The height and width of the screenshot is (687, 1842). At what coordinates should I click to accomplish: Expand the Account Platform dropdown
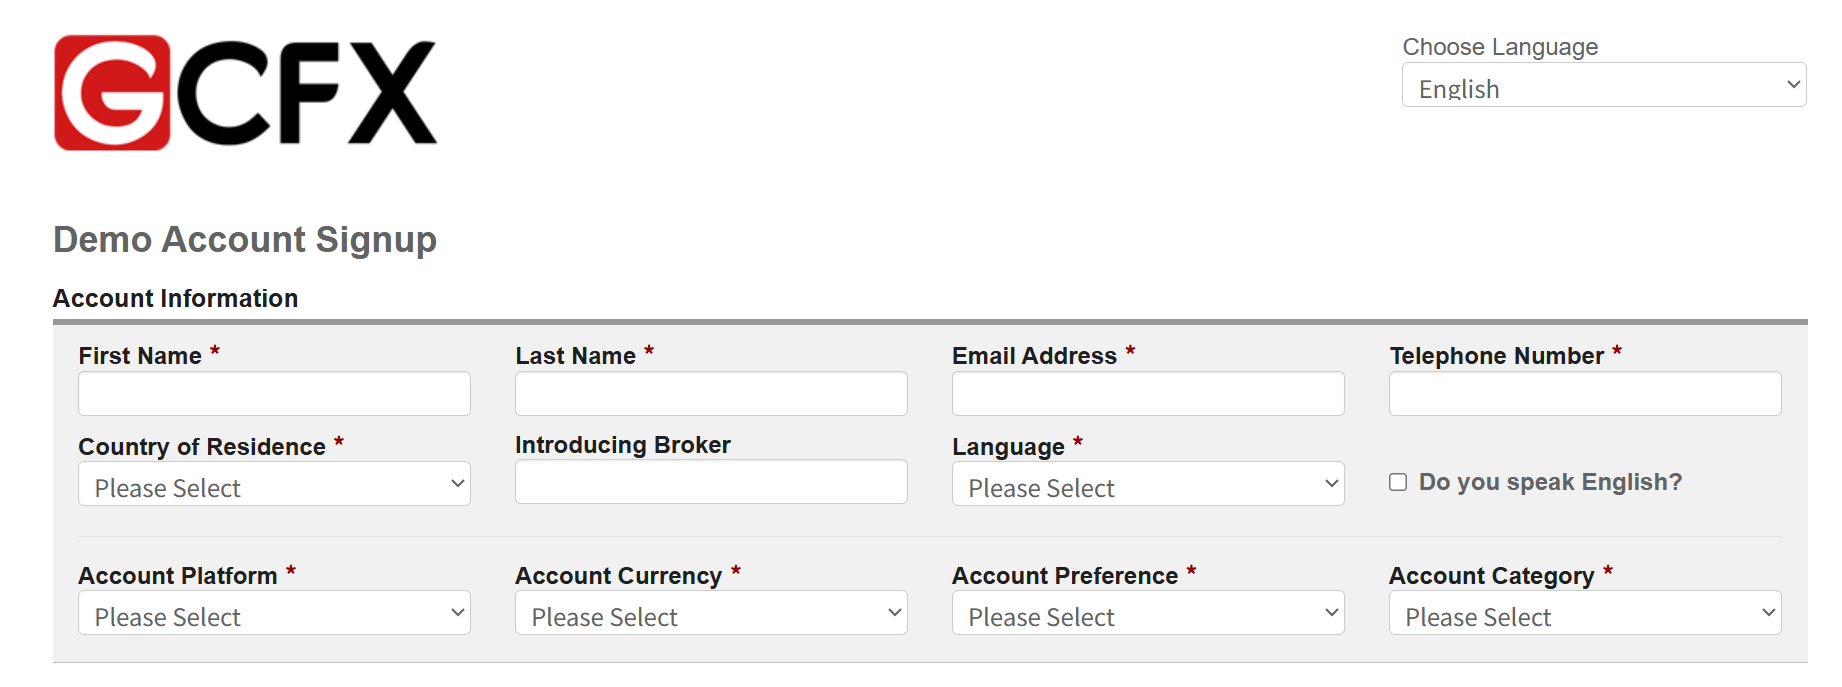[x=274, y=613]
